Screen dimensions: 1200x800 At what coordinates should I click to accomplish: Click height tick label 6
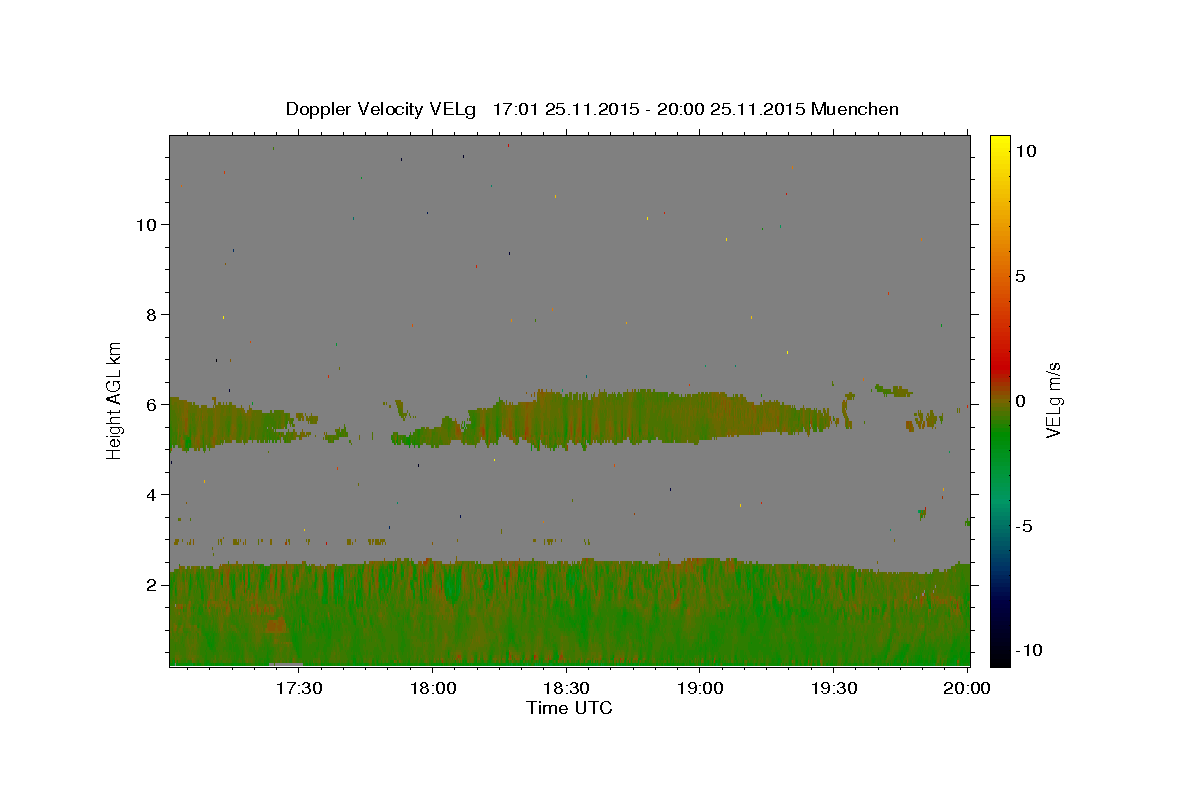point(152,405)
